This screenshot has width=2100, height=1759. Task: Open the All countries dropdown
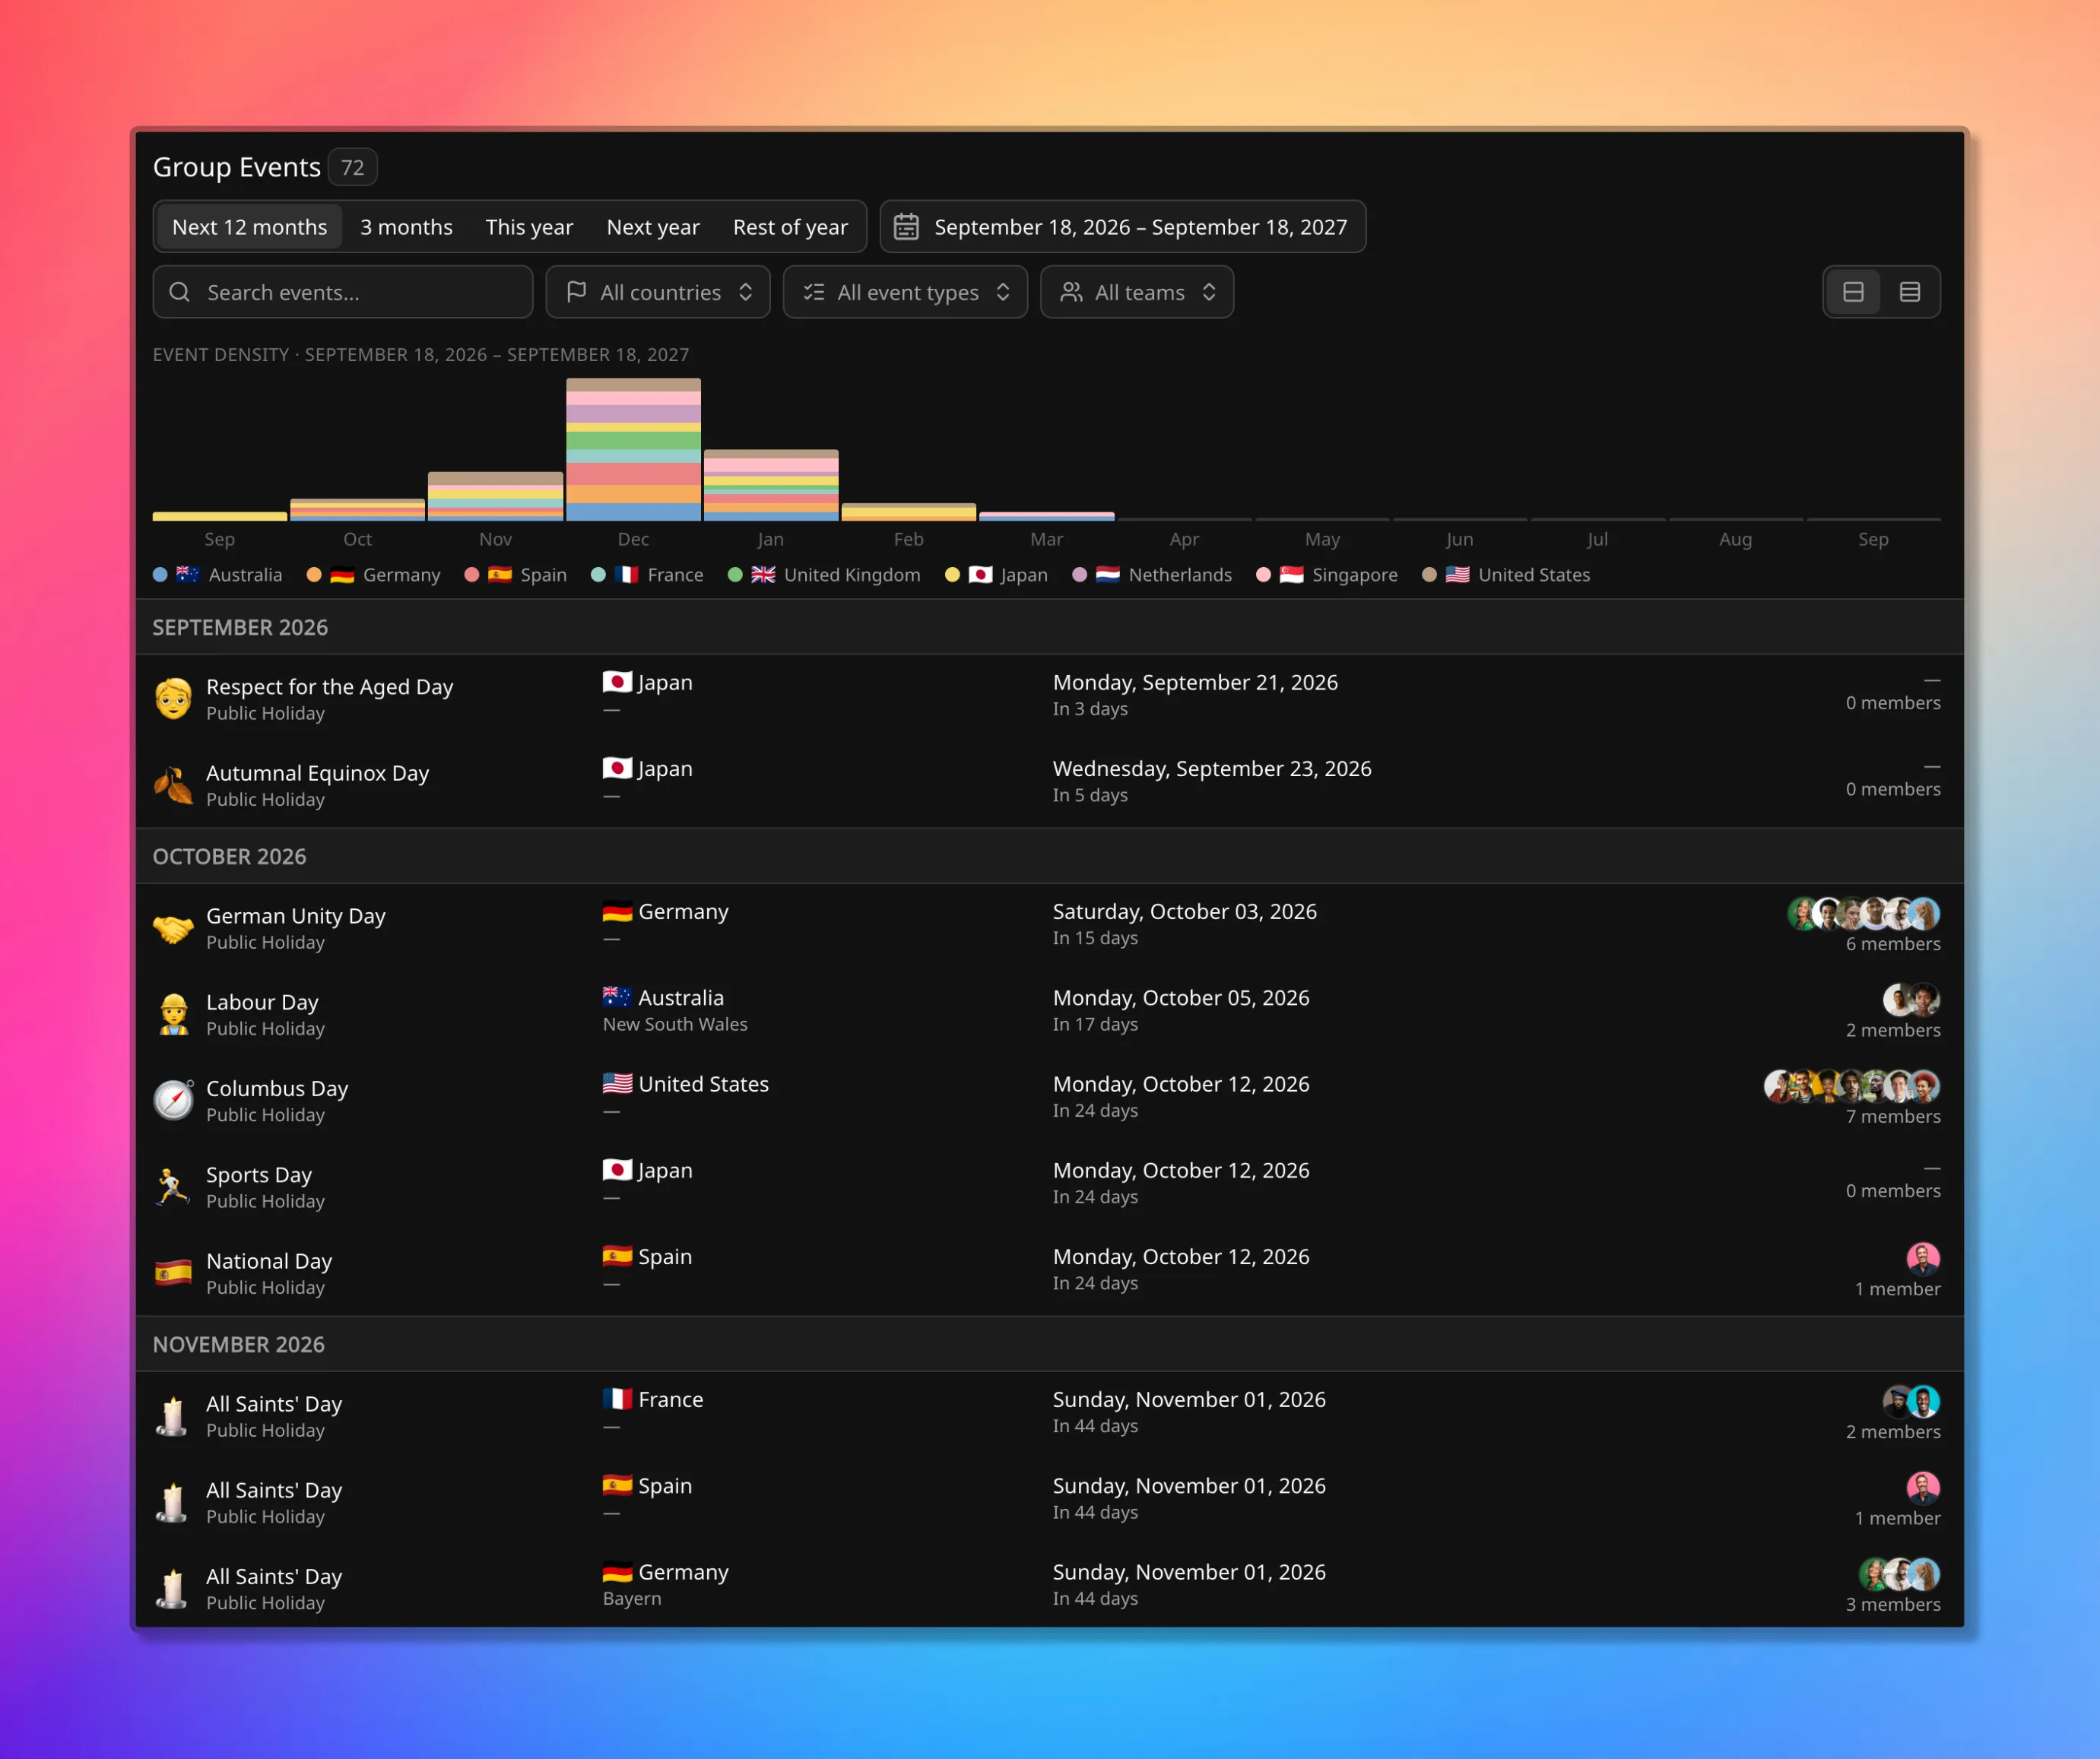click(658, 292)
